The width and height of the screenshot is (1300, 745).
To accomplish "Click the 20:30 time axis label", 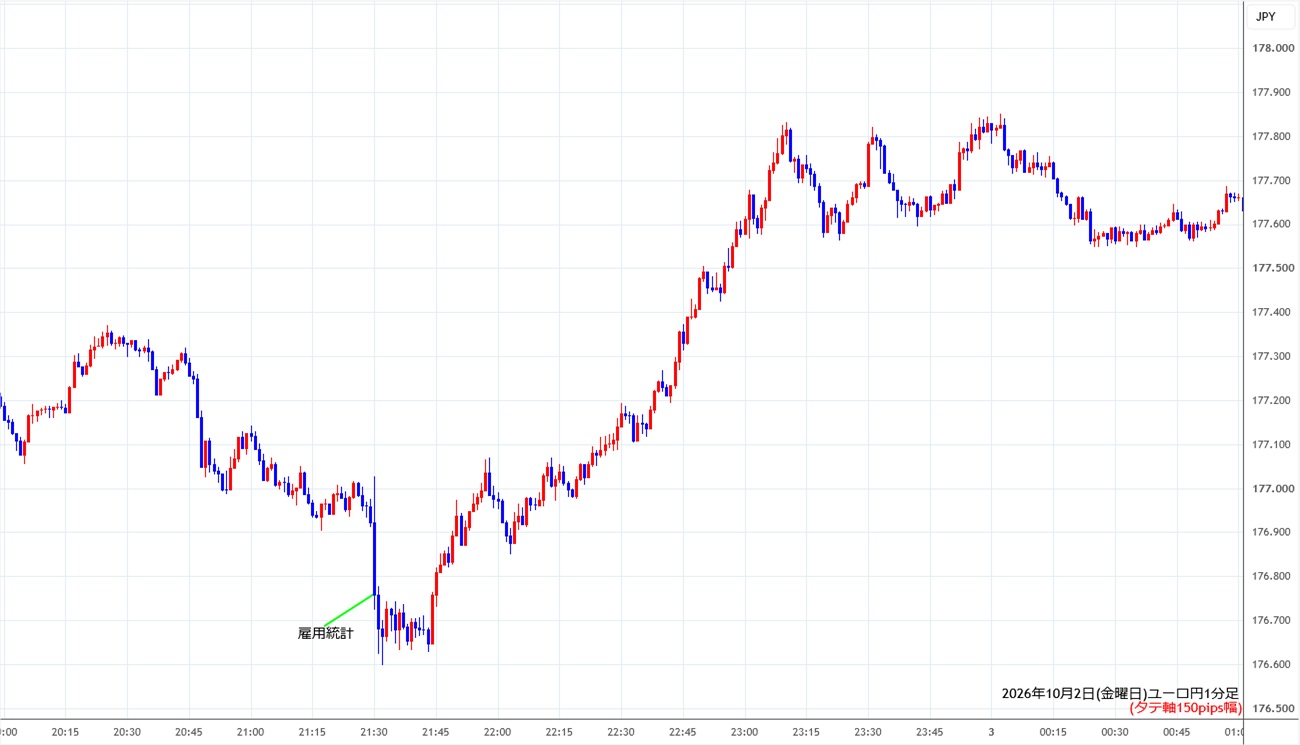I will (x=127, y=732).
